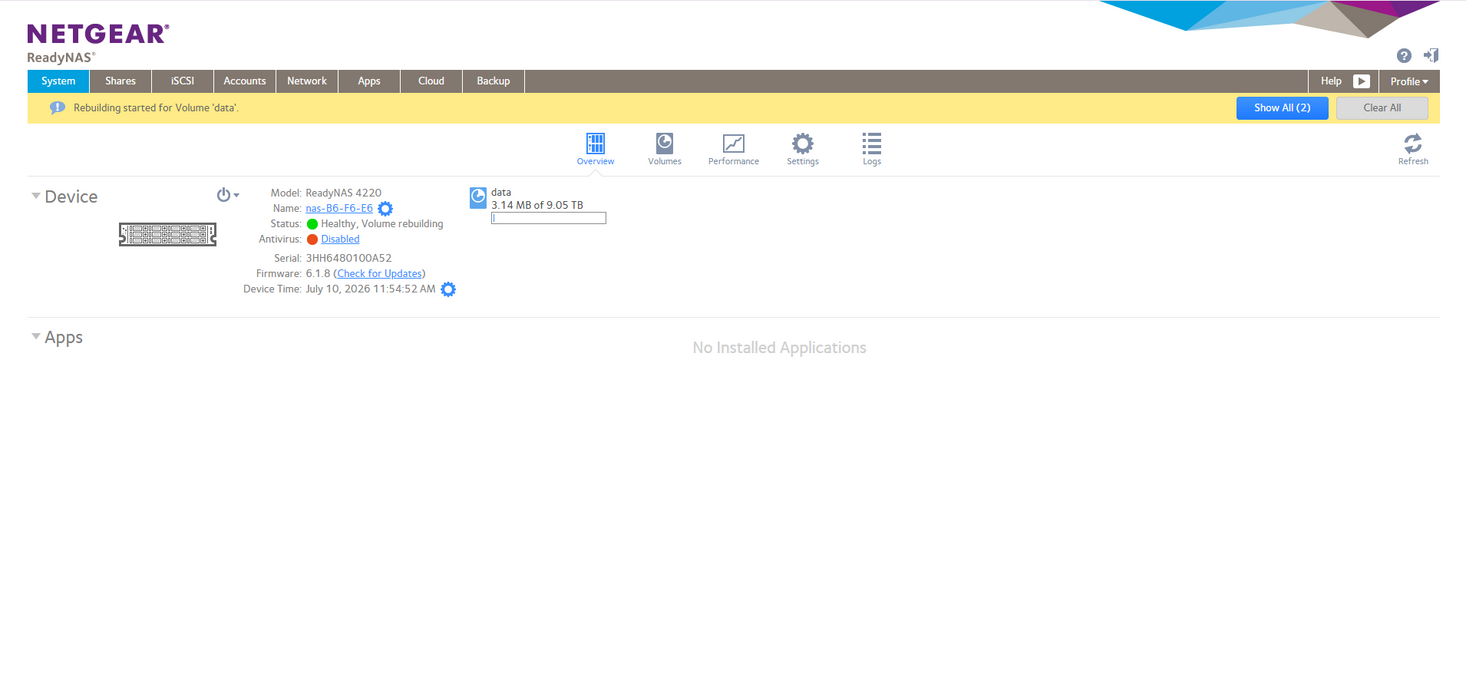
Task: Open the Performance chart icon
Action: pyautogui.click(x=733, y=143)
